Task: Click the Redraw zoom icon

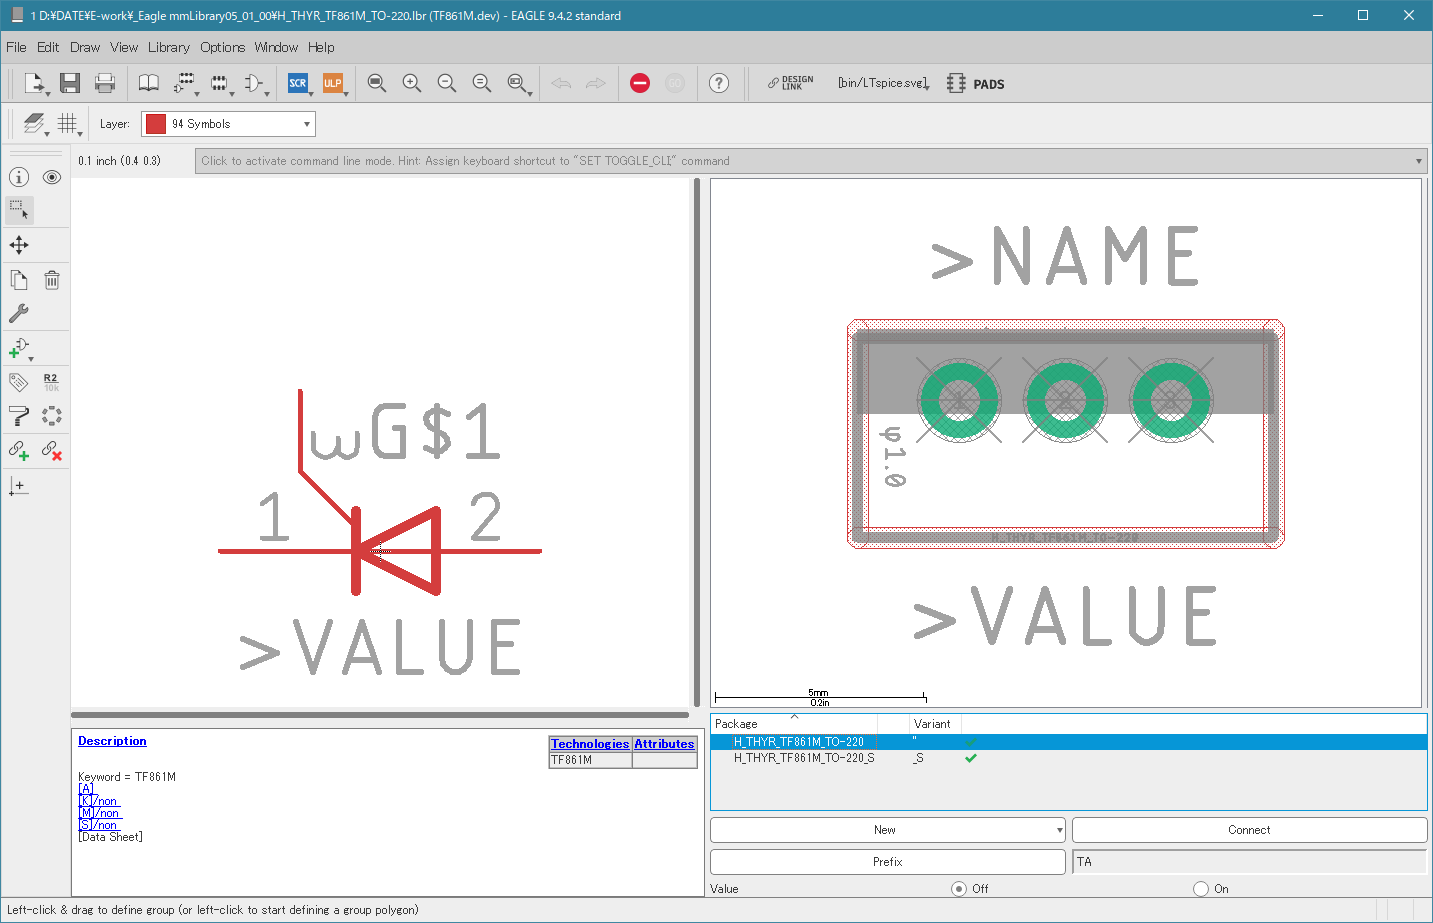Action: [482, 83]
